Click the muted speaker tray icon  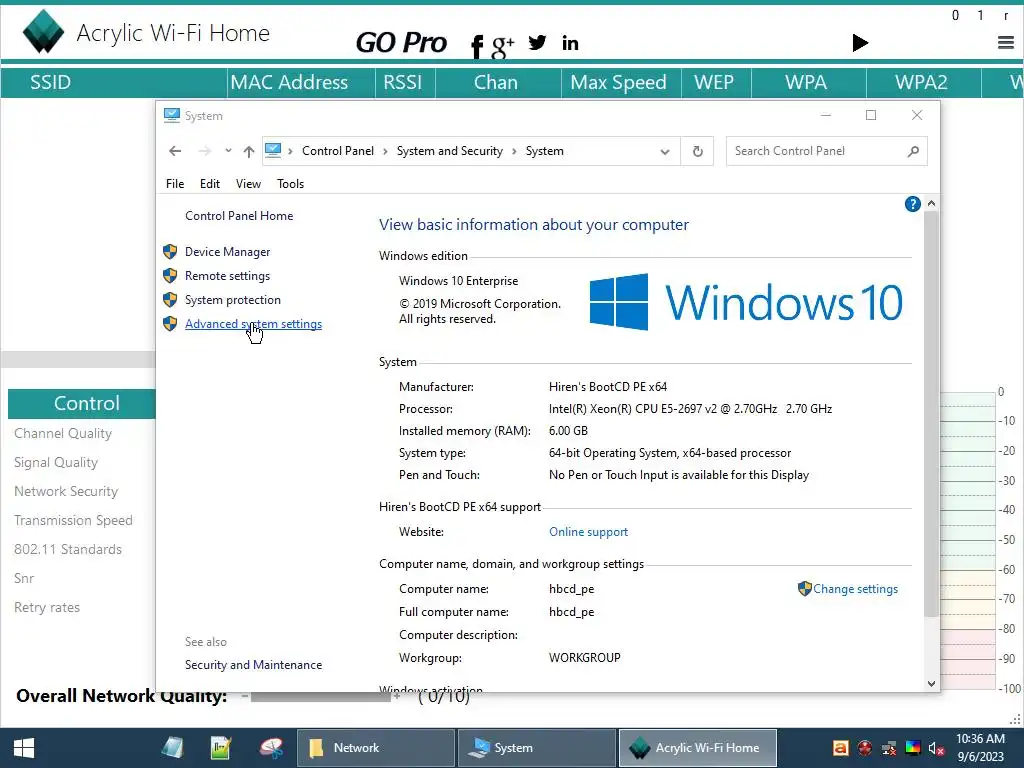(936, 748)
